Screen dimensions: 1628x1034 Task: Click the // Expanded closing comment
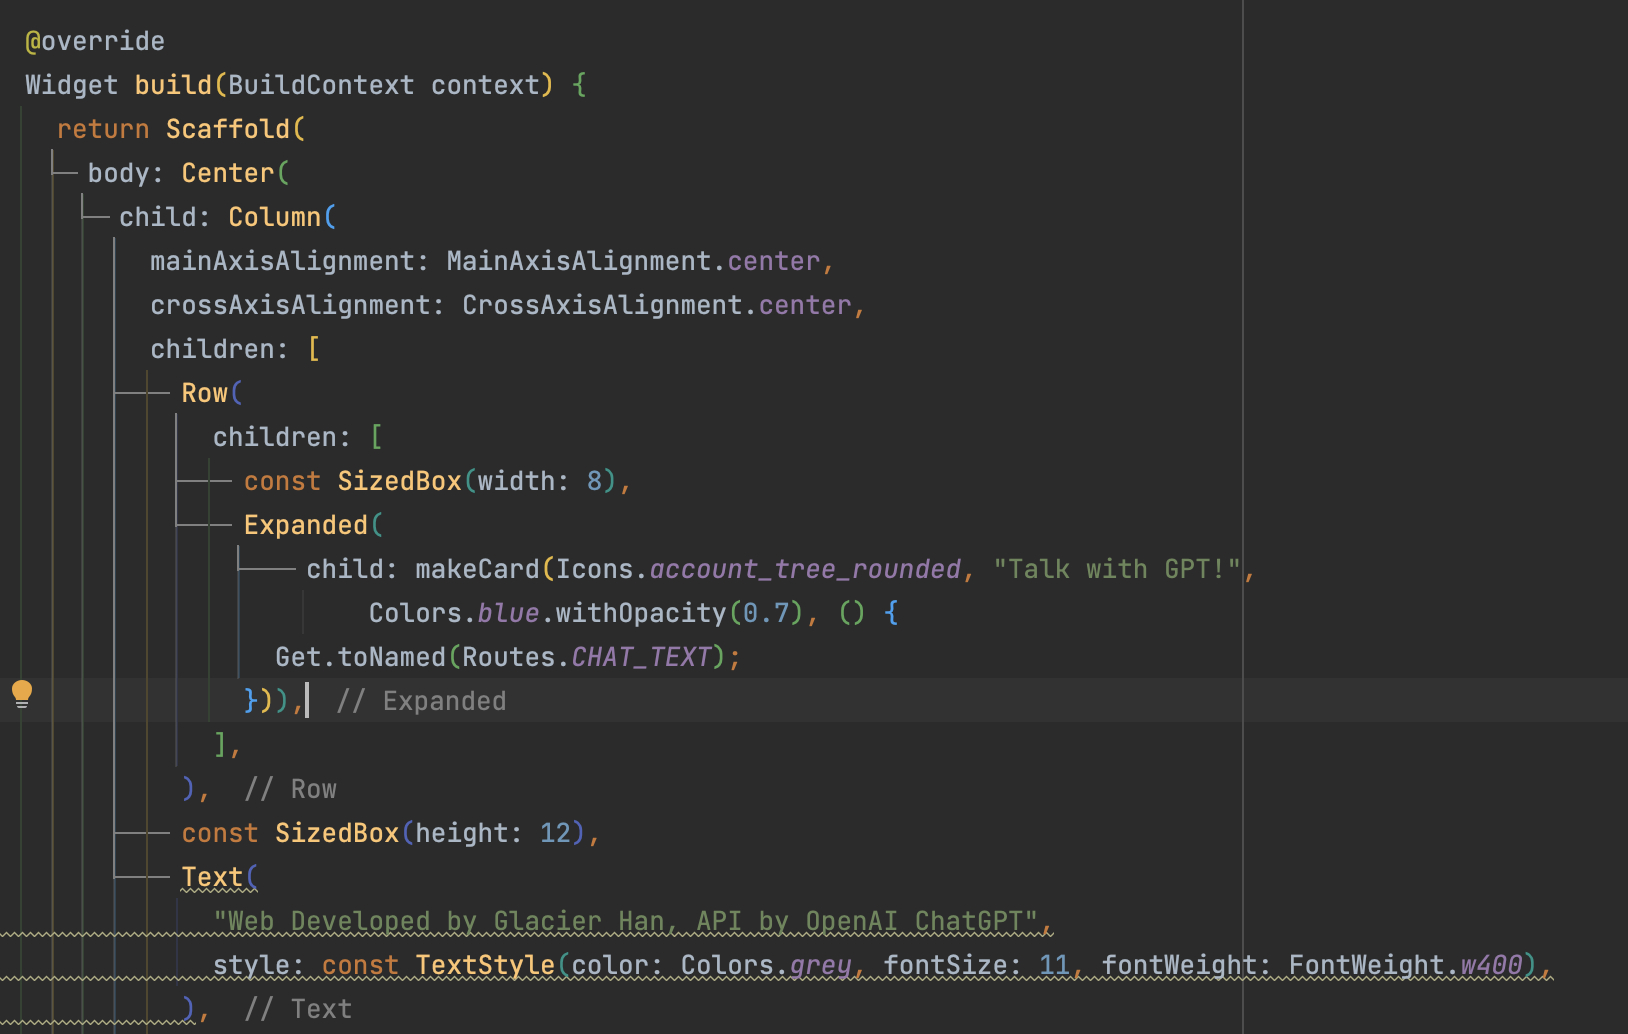coord(421,701)
